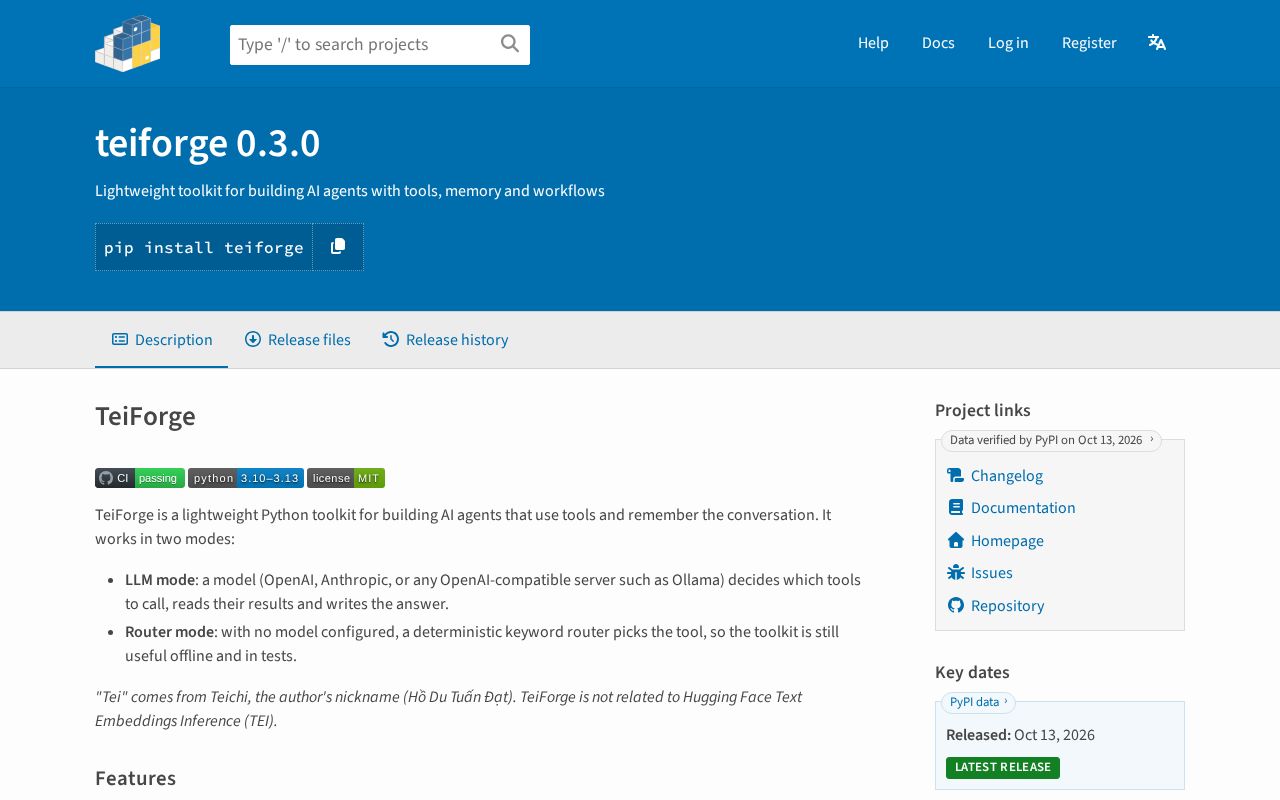The height and width of the screenshot is (800, 1280).
Task: Click the search magnifier icon
Action: [510, 44]
